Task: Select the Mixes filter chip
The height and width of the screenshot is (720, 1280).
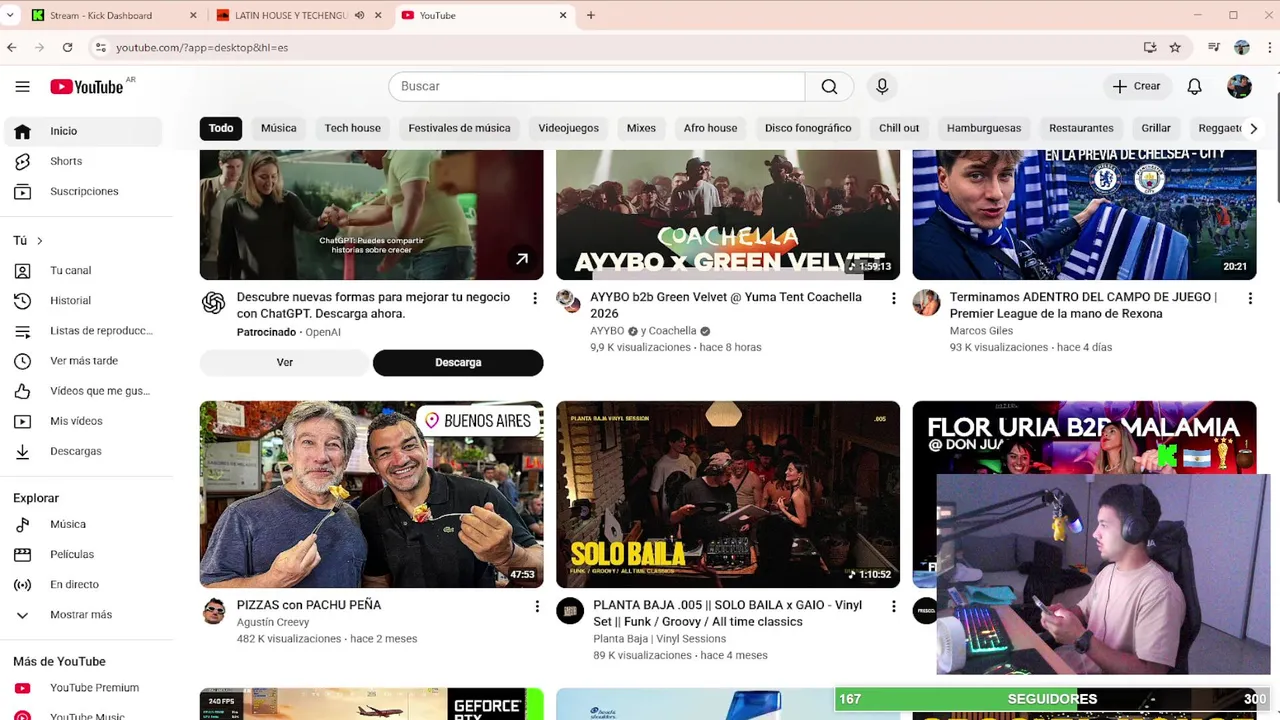Action: tap(641, 128)
